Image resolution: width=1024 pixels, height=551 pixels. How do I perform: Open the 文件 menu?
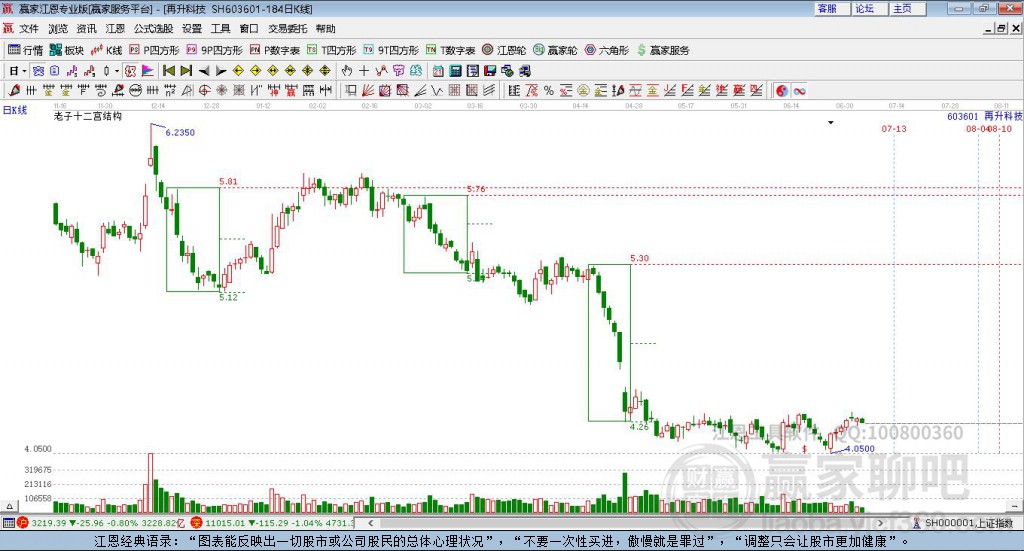(x=29, y=29)
